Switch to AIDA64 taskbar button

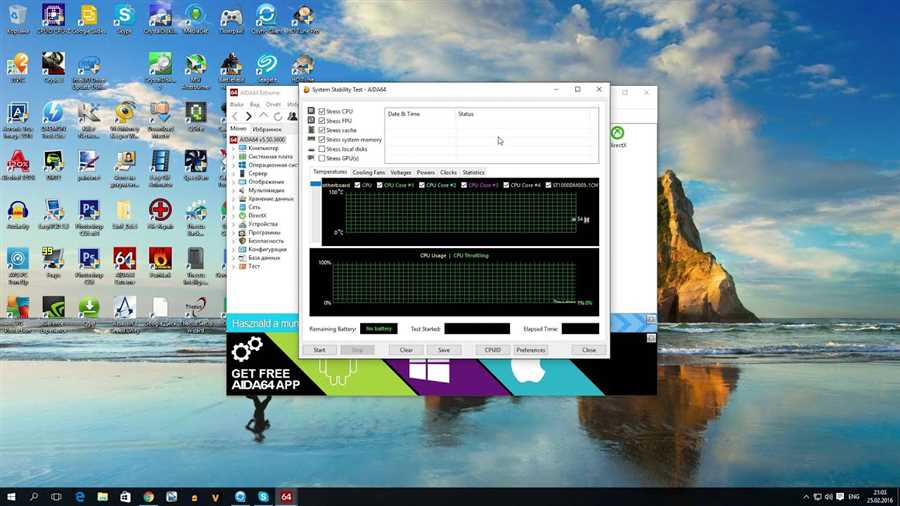pyautogui.click(x=286, y=496)
